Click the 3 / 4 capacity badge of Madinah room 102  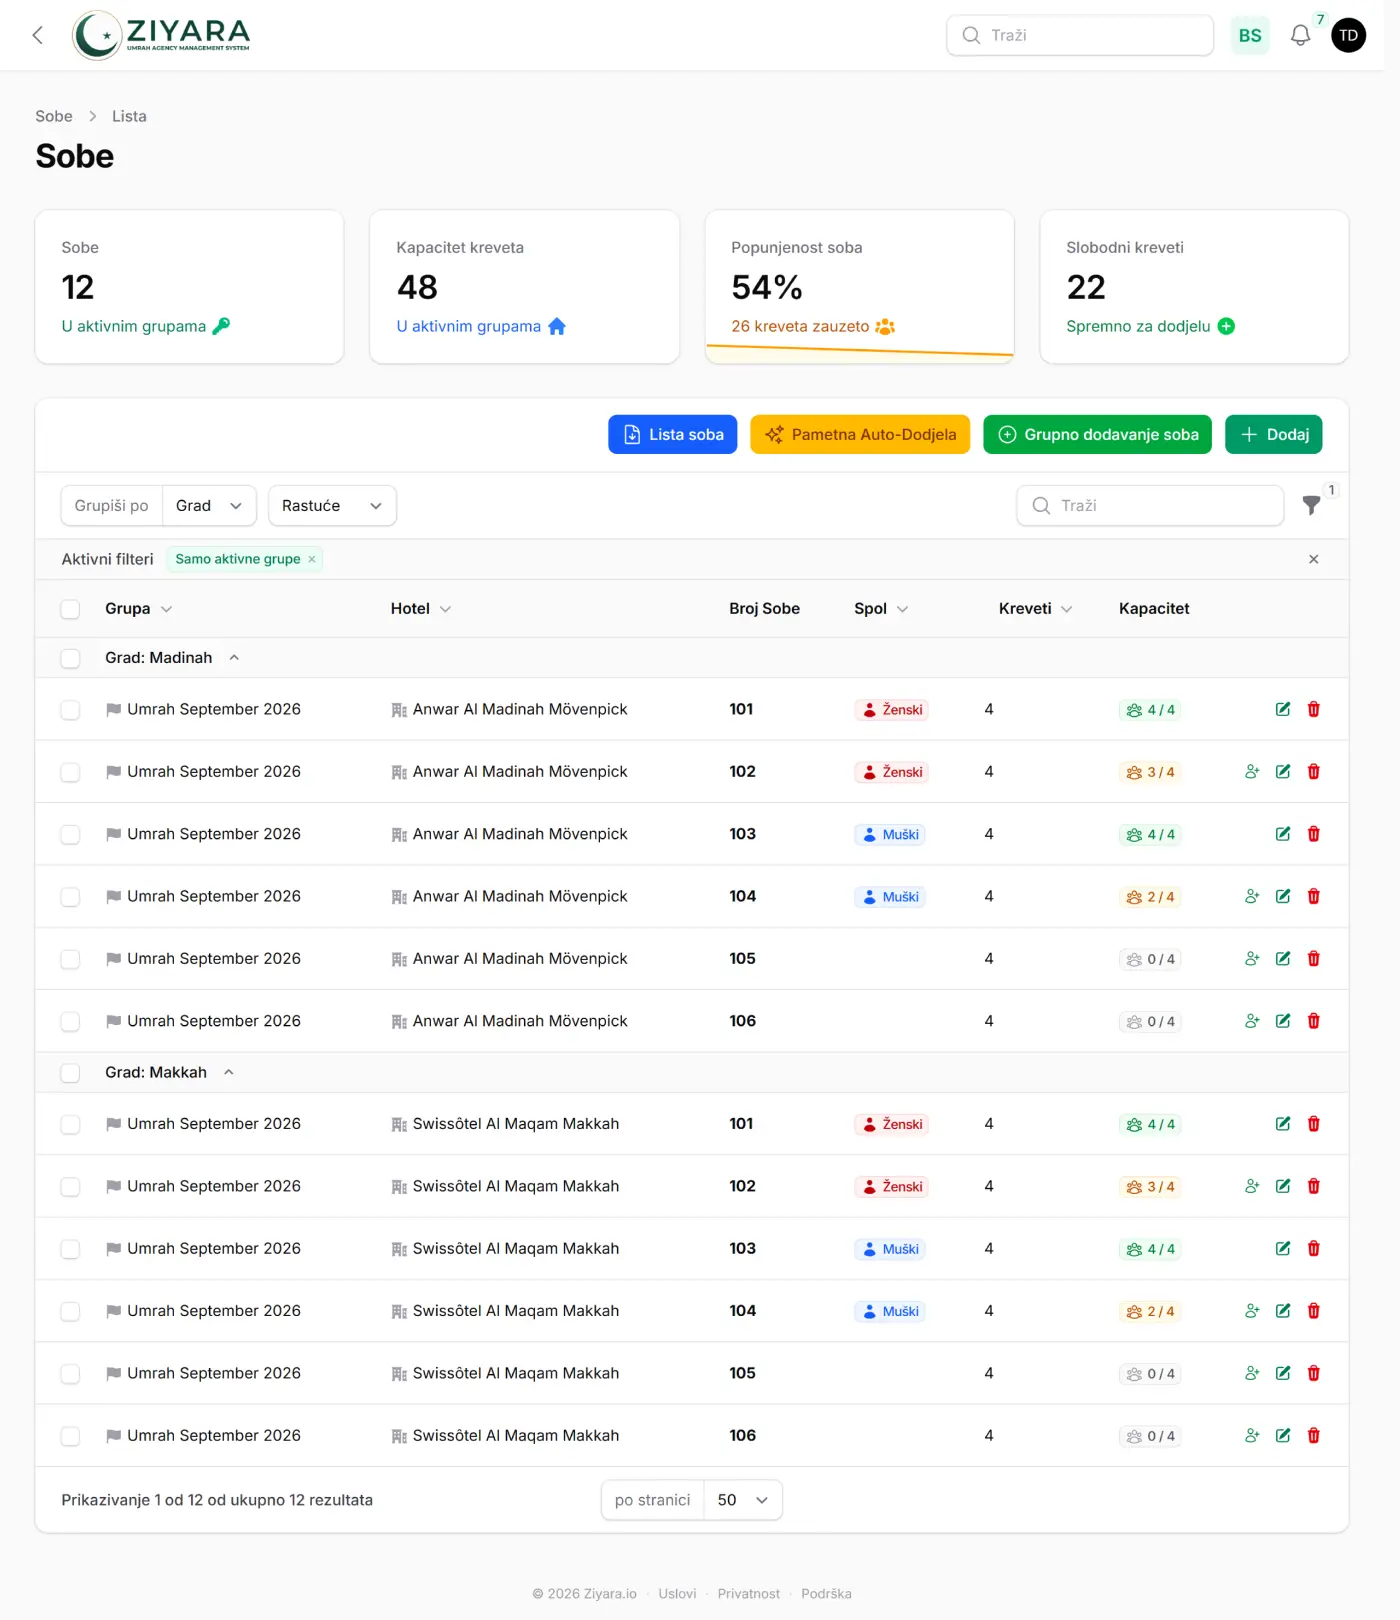click(1150, 772)
